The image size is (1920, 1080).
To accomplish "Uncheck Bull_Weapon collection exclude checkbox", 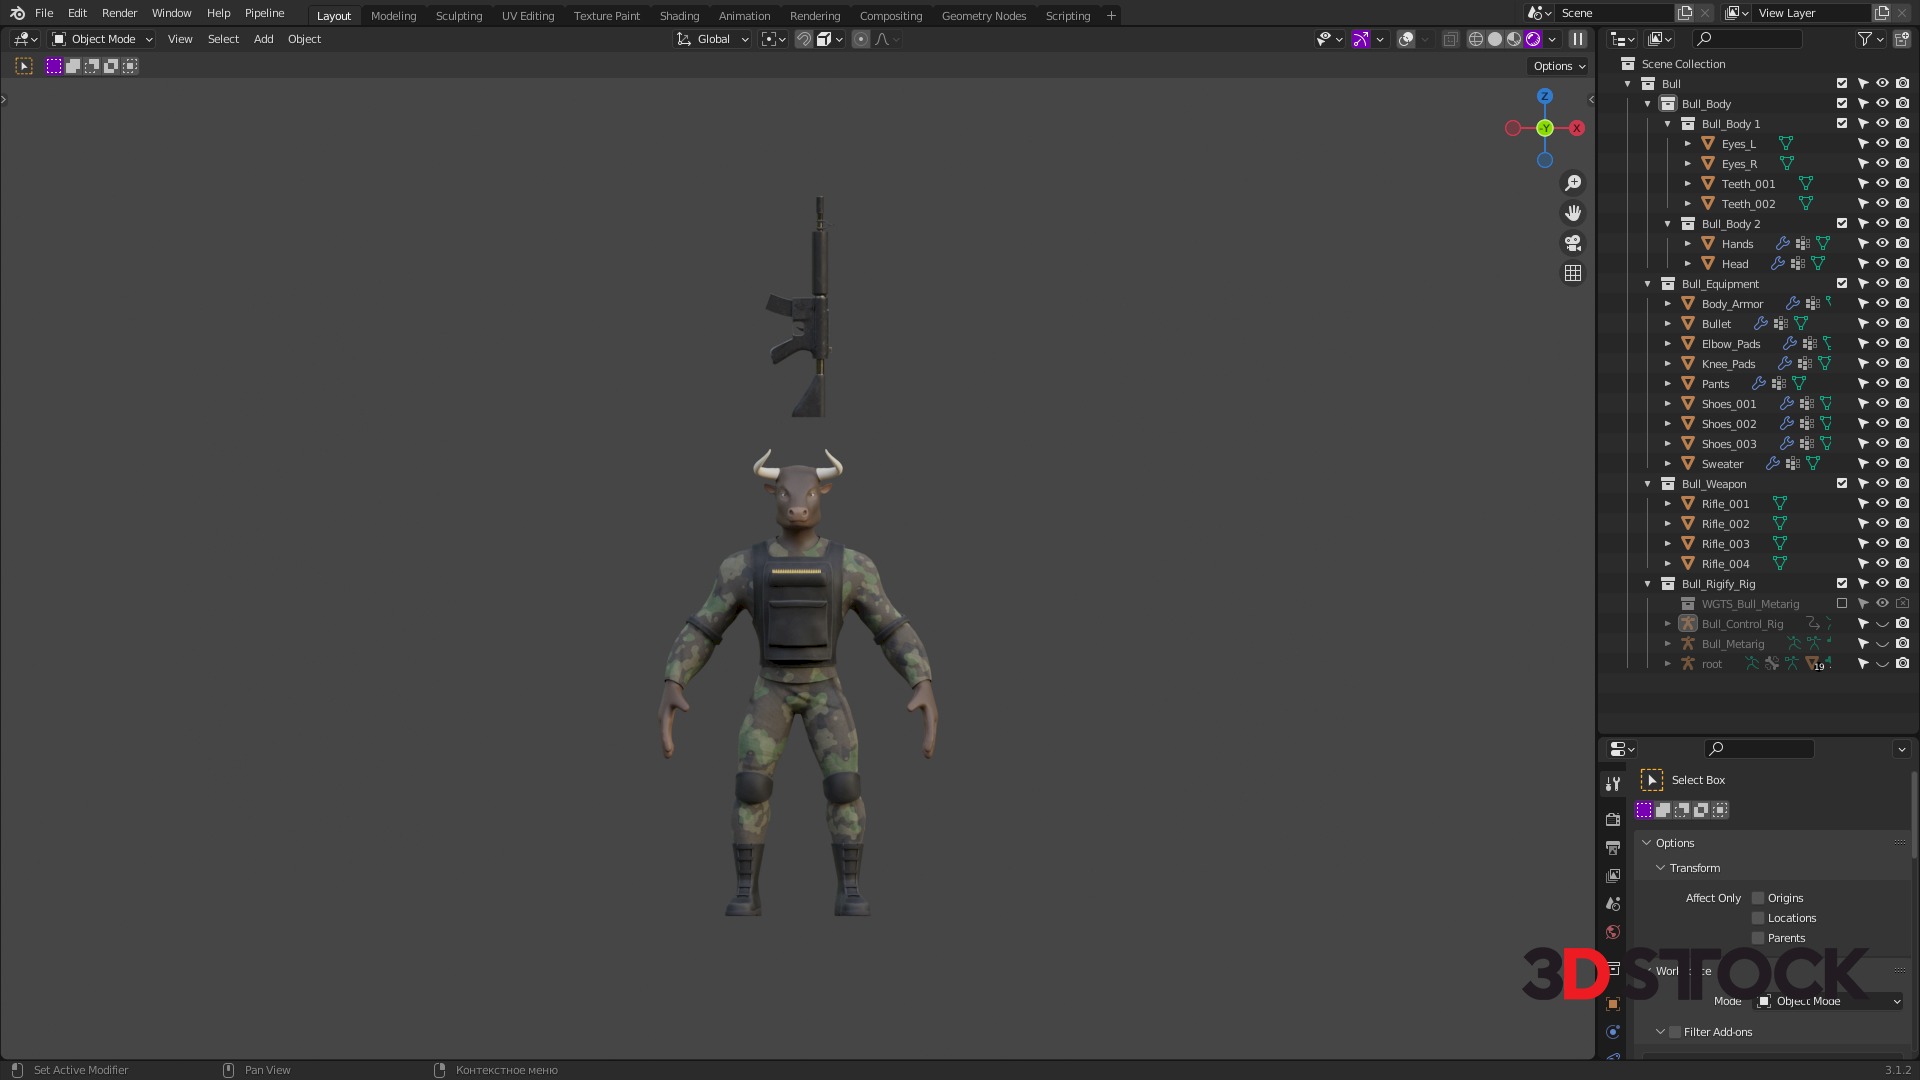I will click(1842, 483).
